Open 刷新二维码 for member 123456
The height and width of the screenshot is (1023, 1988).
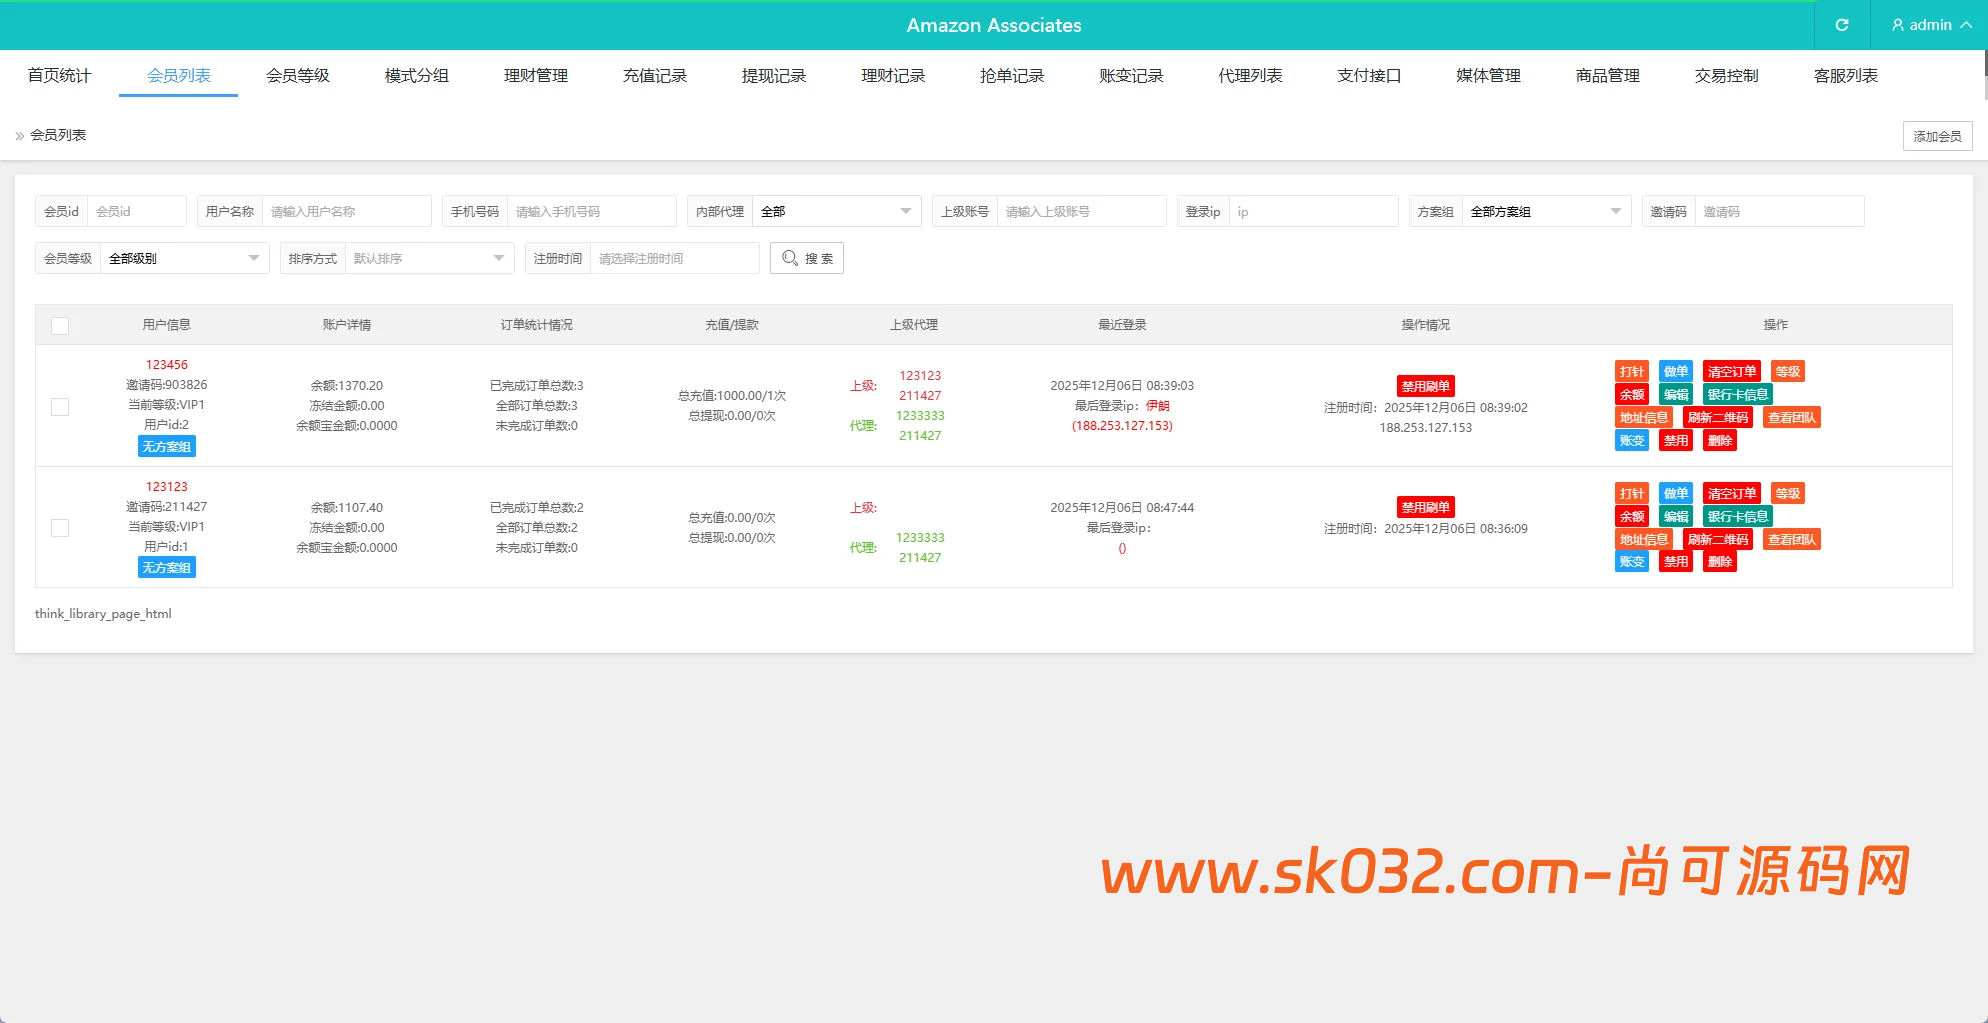(x=1718, y=417)
